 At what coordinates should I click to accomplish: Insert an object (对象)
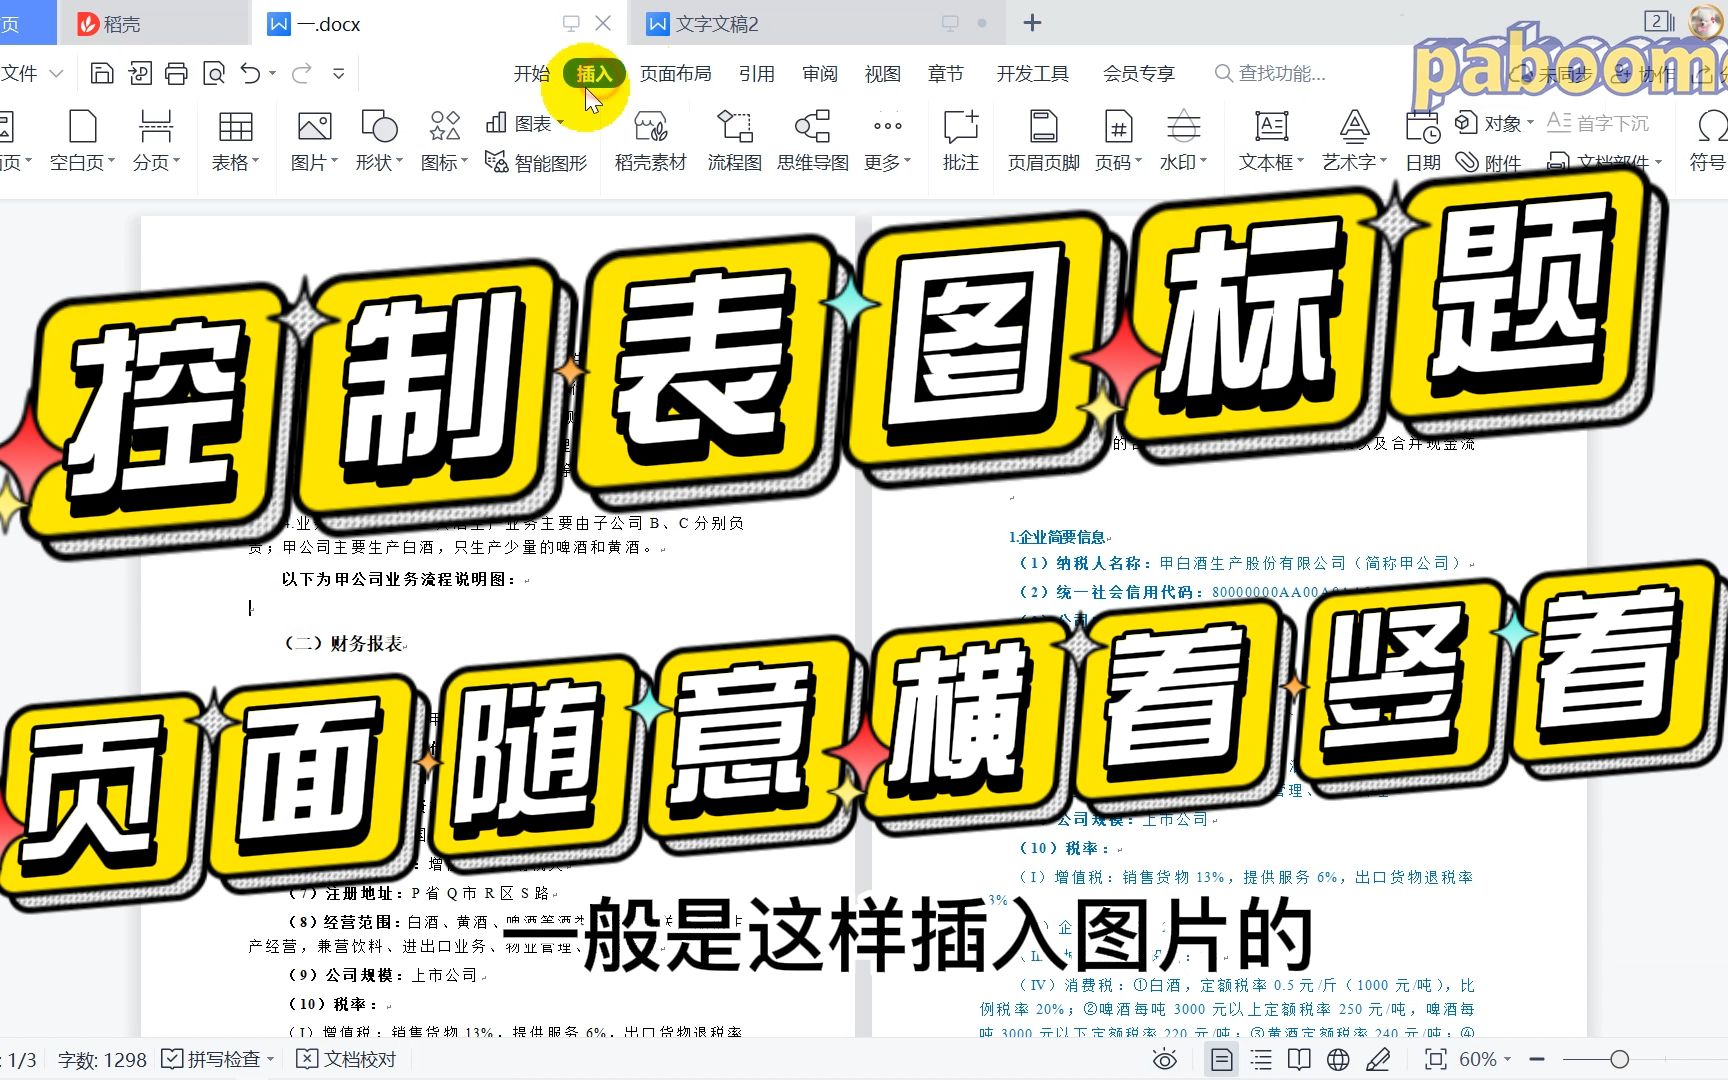tap(1493, 123)
